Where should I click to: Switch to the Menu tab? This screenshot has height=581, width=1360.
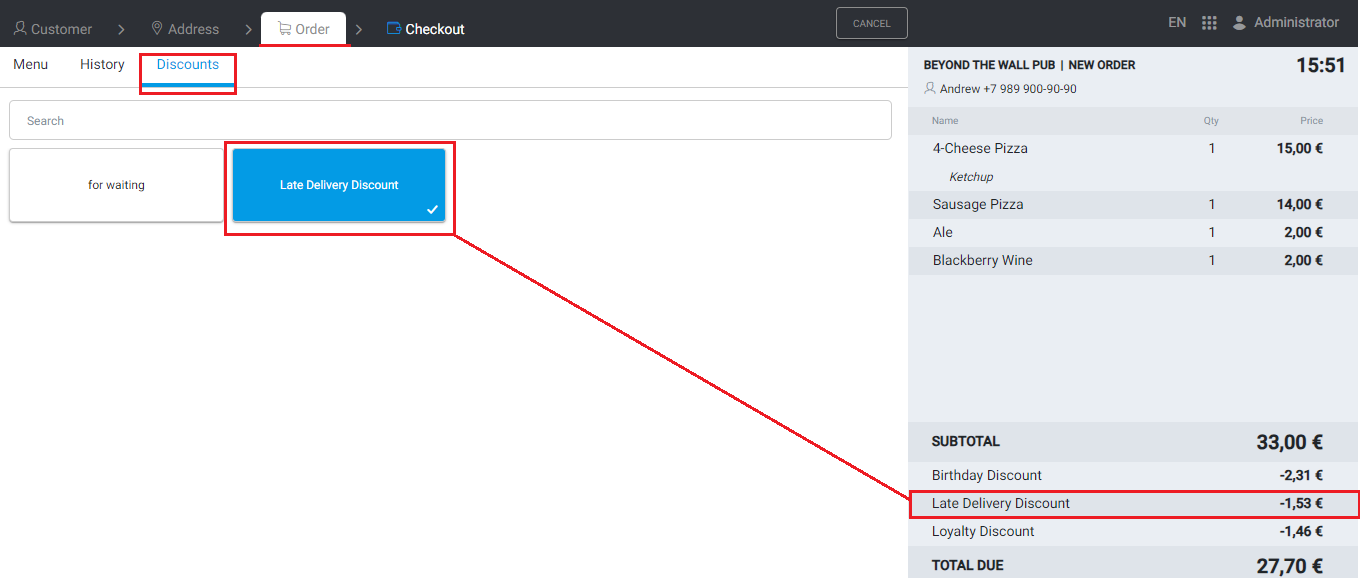point(31,65)
